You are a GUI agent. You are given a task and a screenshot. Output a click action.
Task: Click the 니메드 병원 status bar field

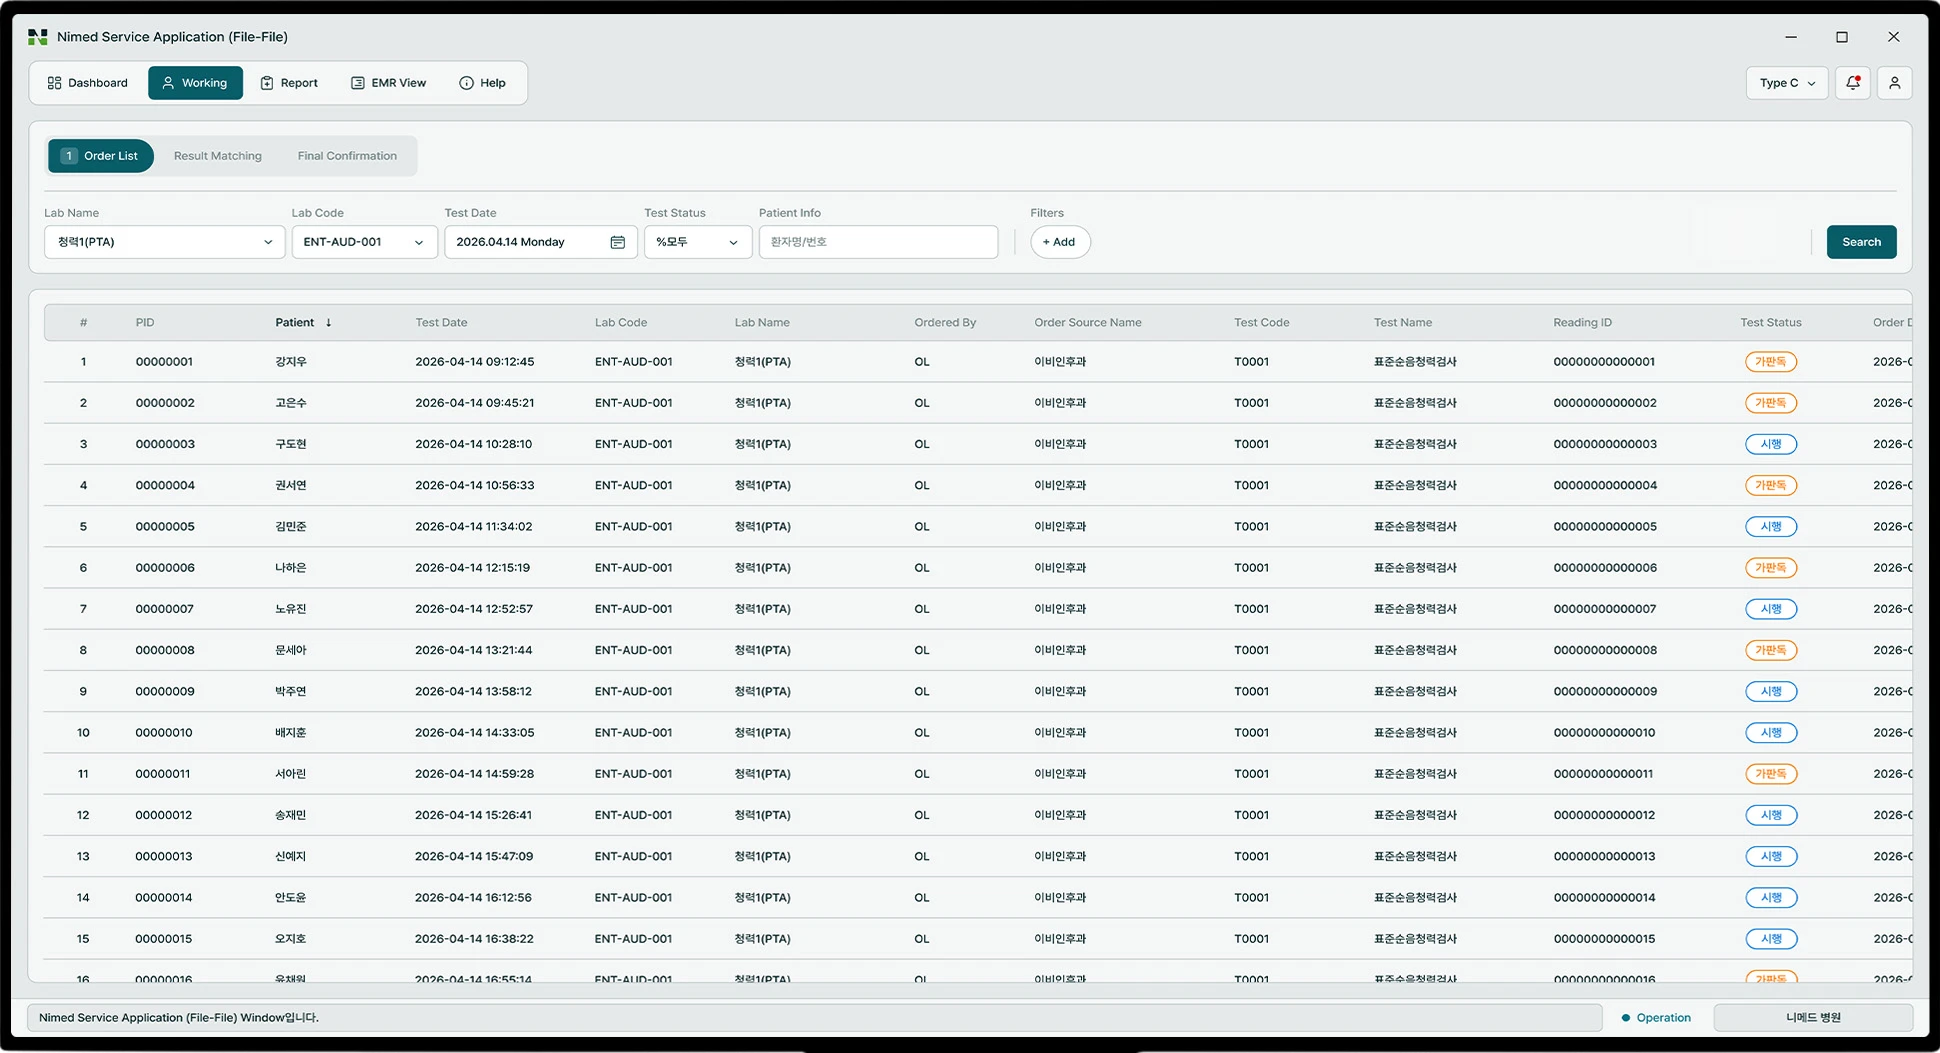pyautogui.click(x=1813, y=1018)
